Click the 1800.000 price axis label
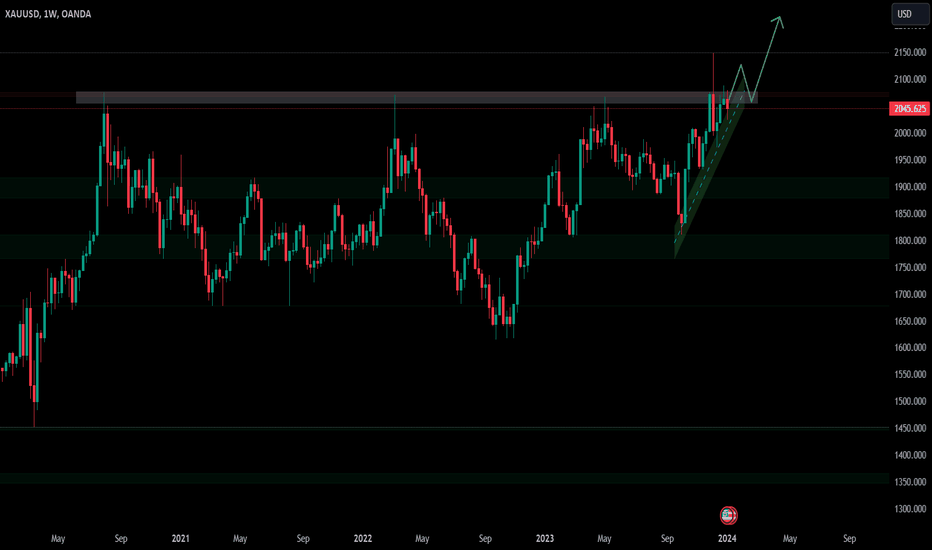932x550 pixels. coord(910,241)
